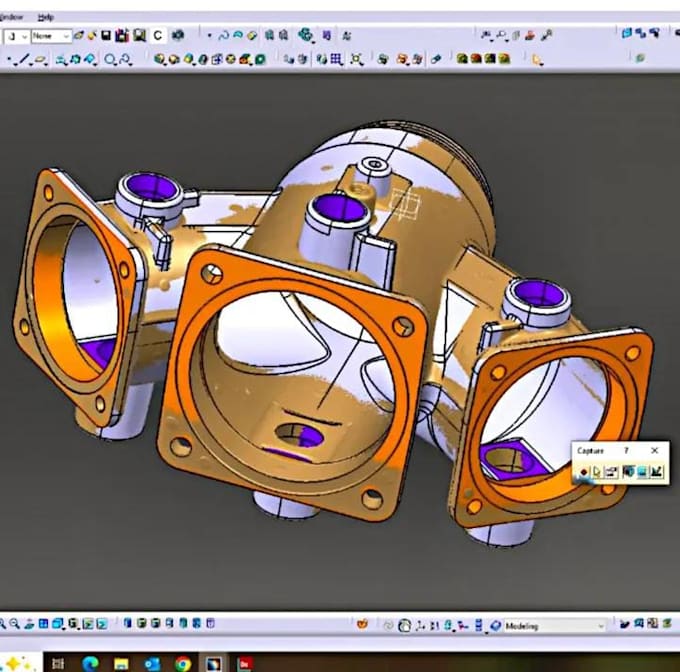Select the diagonal line tool in second toolbar row
Screen dimensions: 680x672
pyautogui.click(x=24, y=59)
